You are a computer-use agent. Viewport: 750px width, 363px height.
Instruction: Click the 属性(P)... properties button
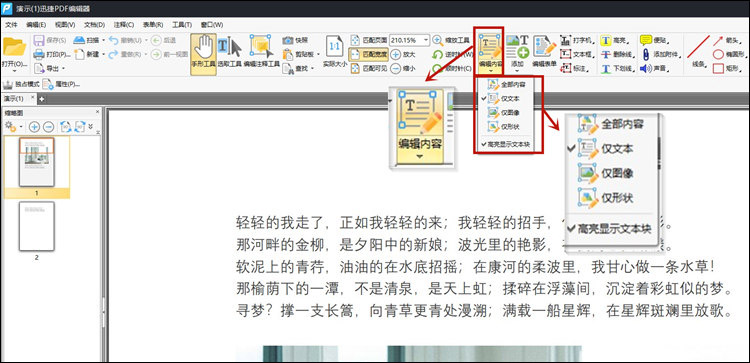click(x=61, y=85)
